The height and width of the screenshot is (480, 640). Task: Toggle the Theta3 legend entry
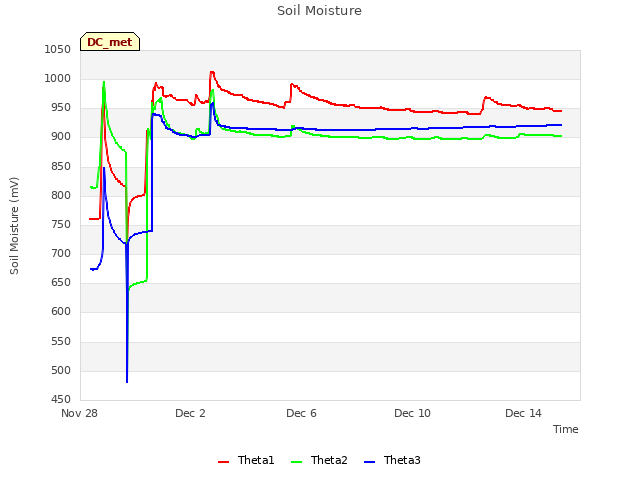click(392, 460)
